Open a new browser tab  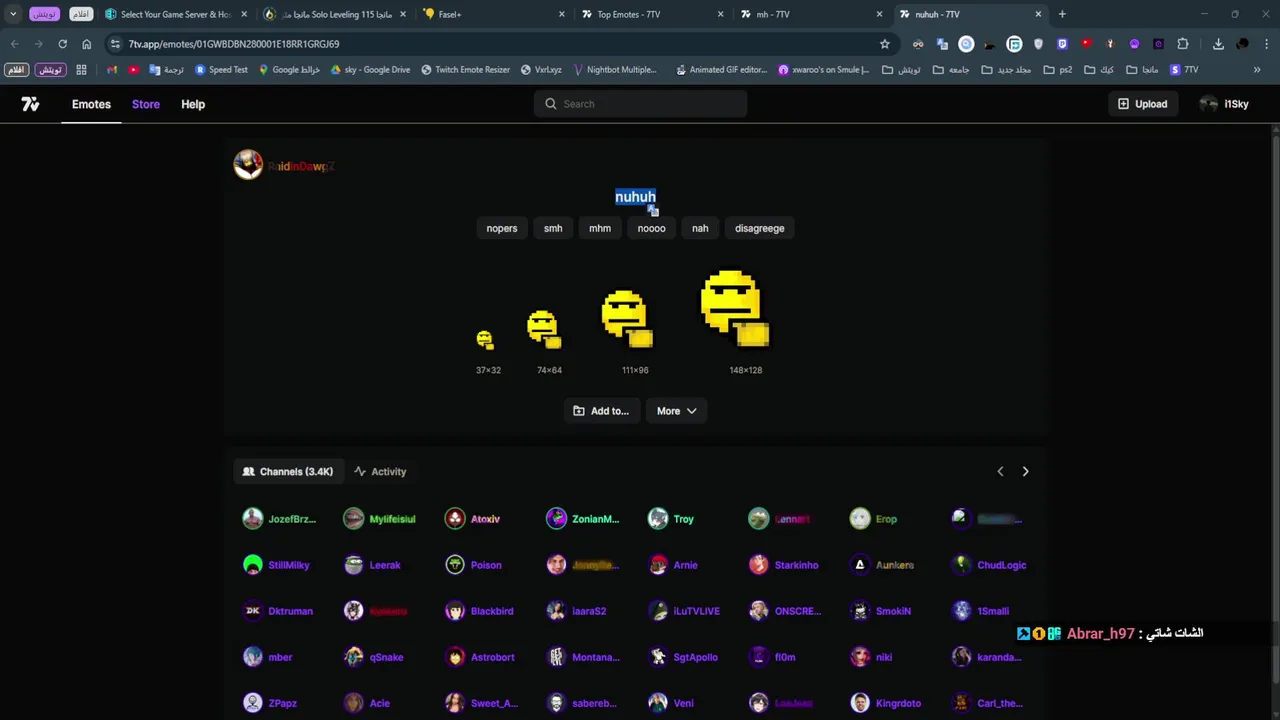click(x=1062, y=14)
